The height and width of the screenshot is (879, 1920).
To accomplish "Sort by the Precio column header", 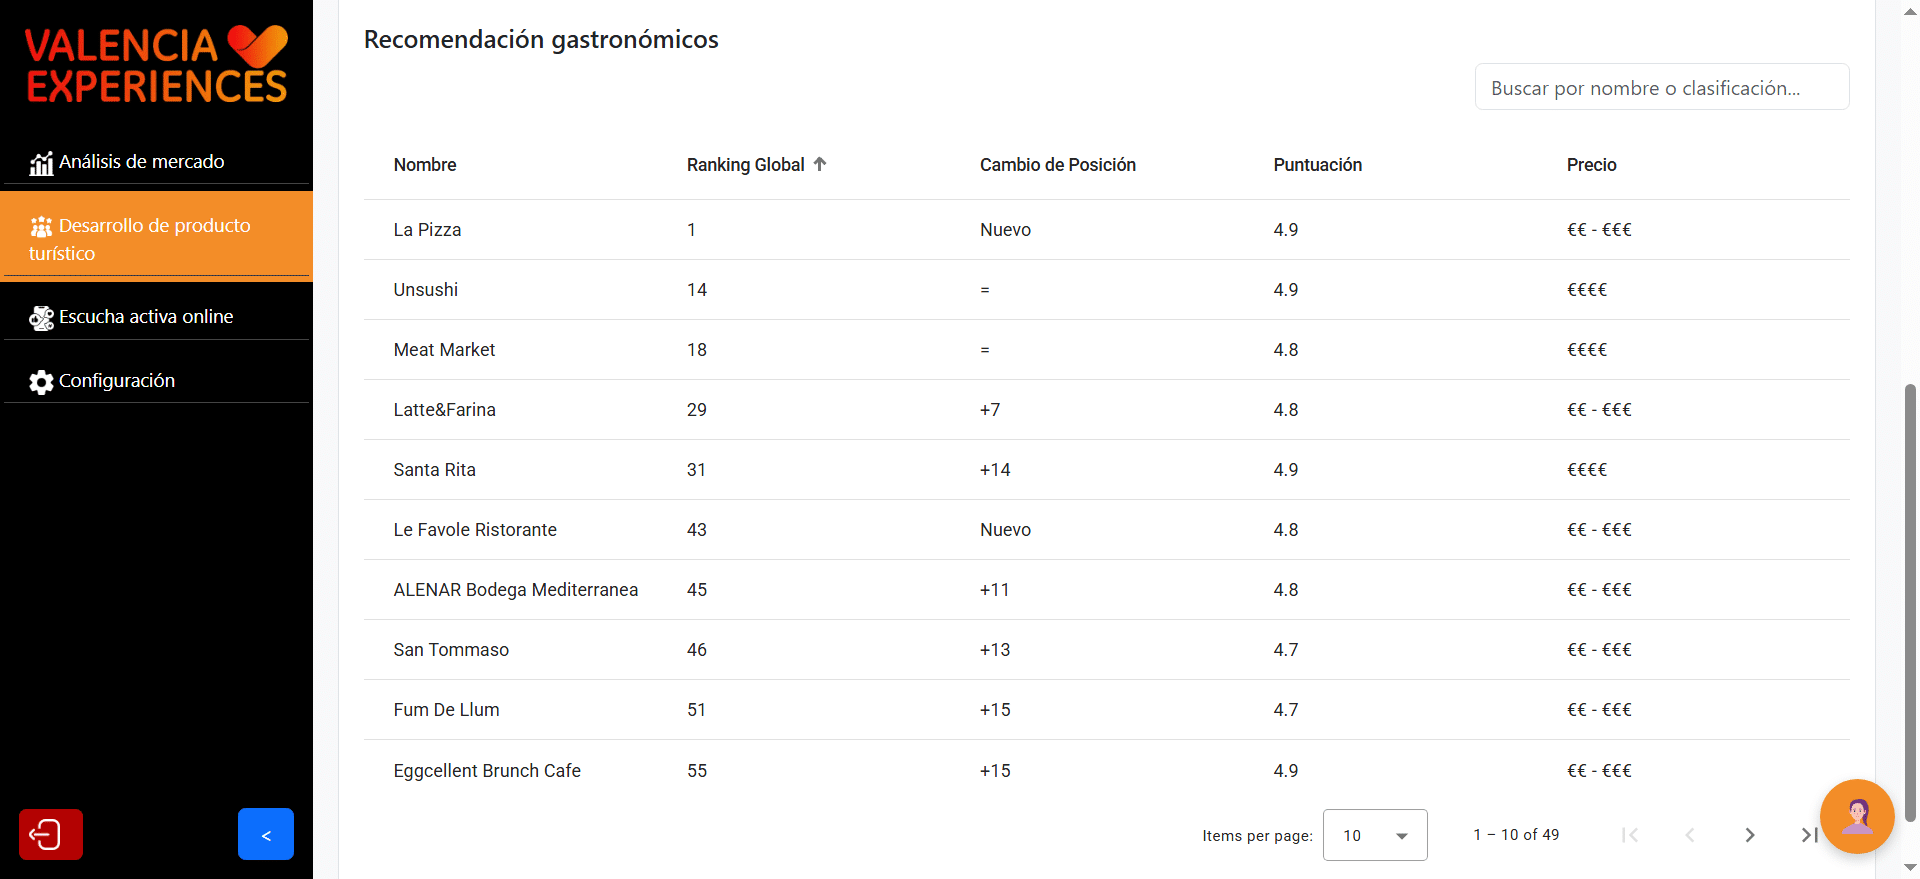I will pos(1591,165).
